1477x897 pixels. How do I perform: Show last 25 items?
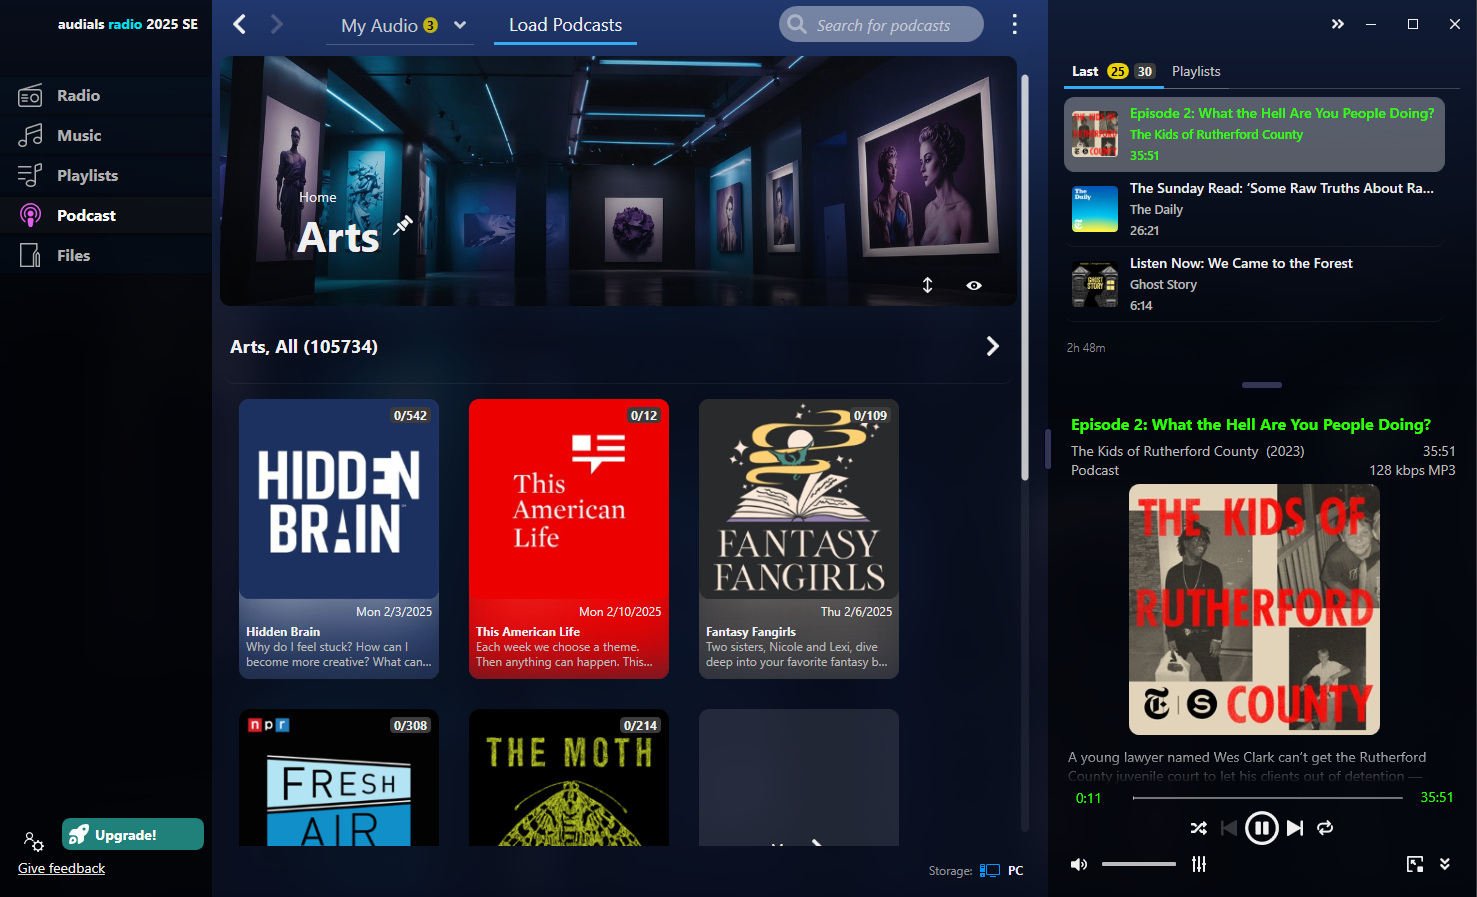(x=1118, y=71)
